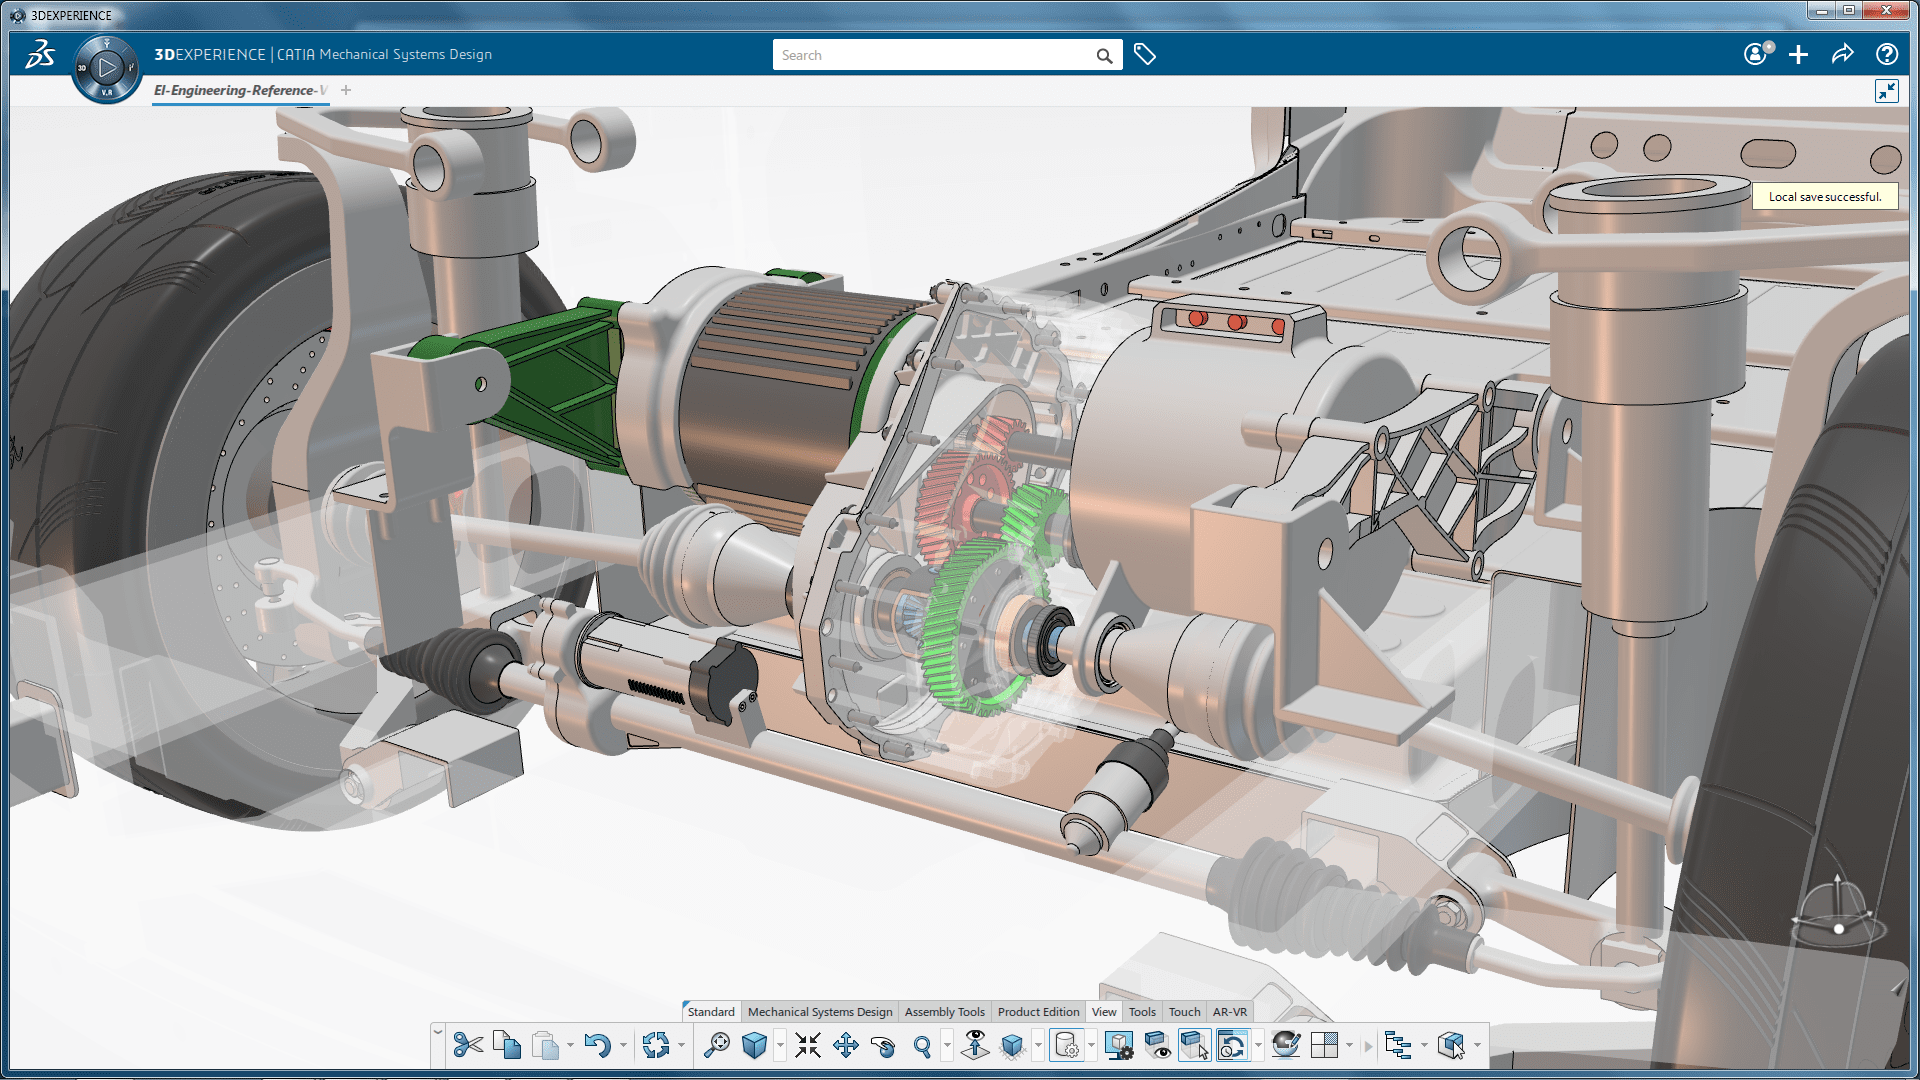Open the 3D compass play button
Viewport: 1920px width, 1080px height.
(x=107, y=68)
